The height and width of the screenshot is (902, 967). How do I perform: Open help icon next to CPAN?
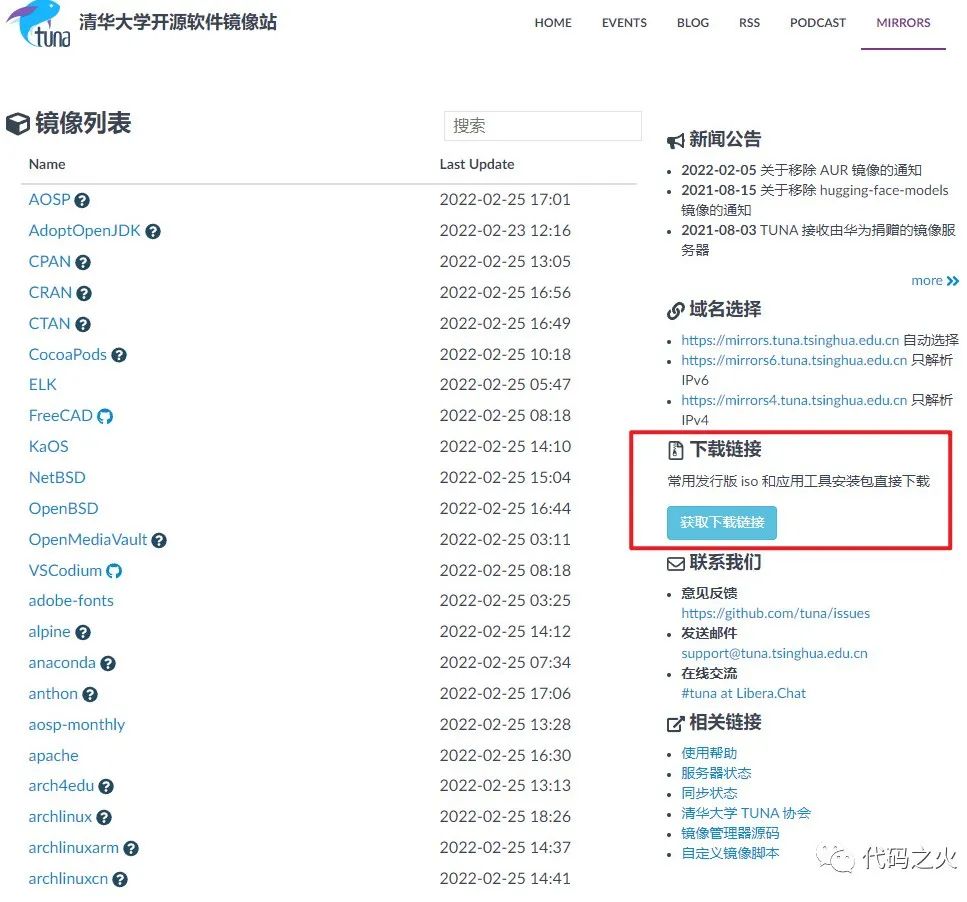click(x=83, y=262)
